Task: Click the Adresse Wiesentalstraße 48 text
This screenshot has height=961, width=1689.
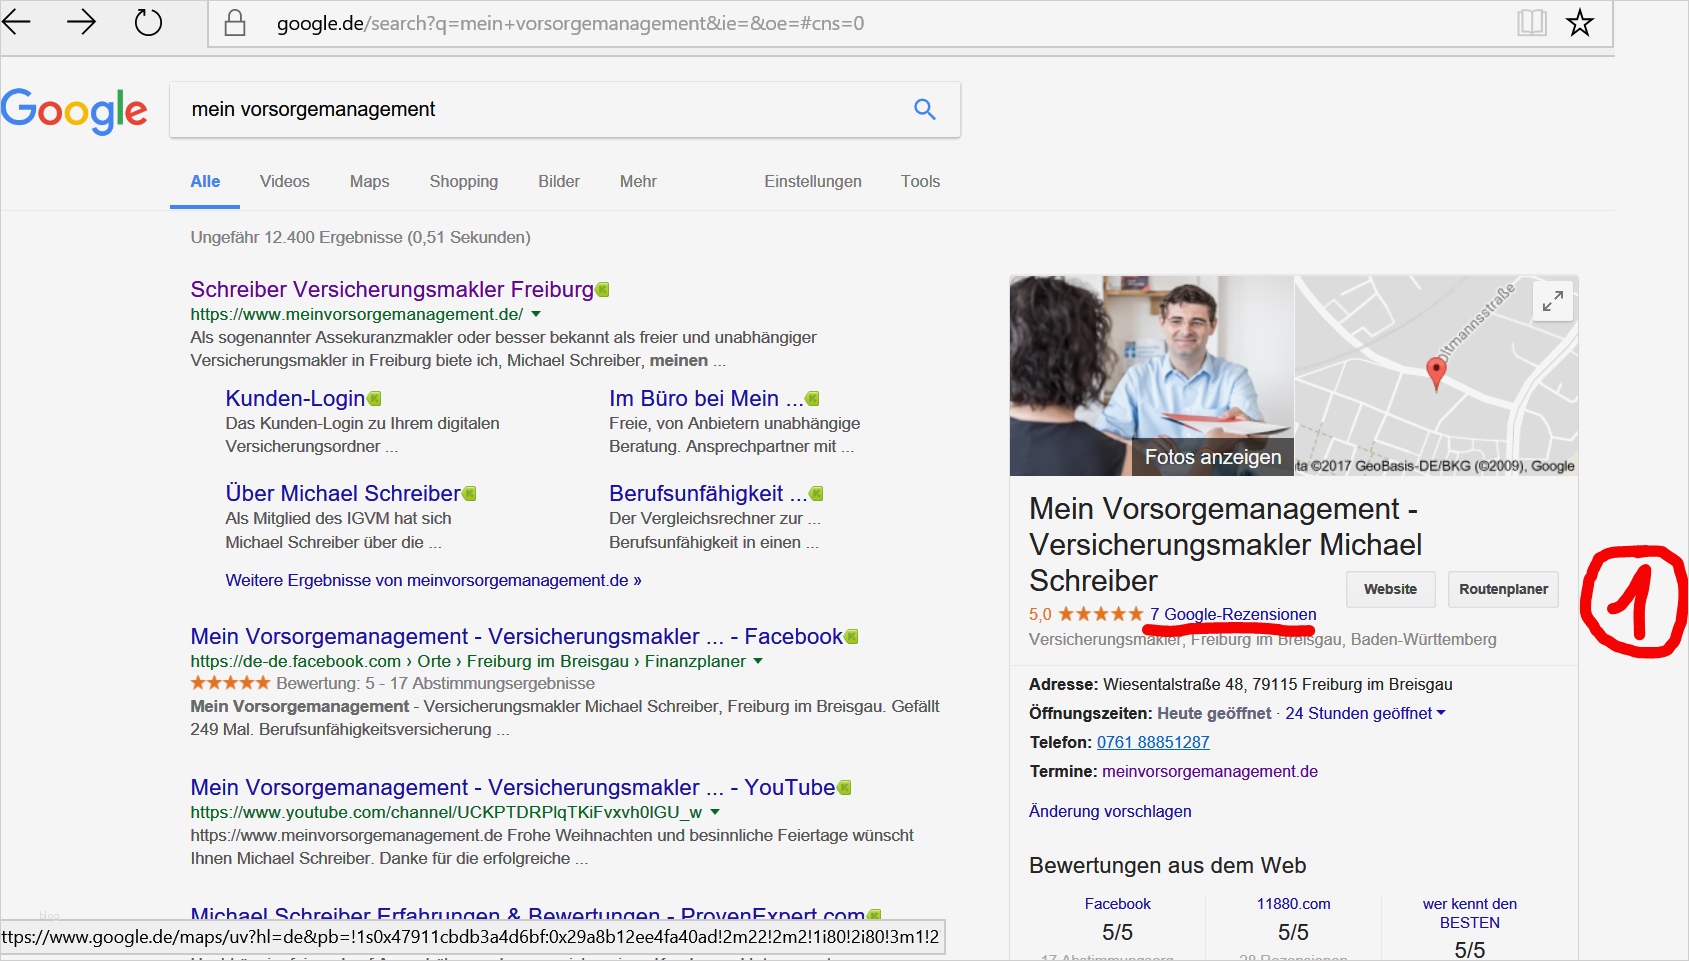Action: 1241,684
